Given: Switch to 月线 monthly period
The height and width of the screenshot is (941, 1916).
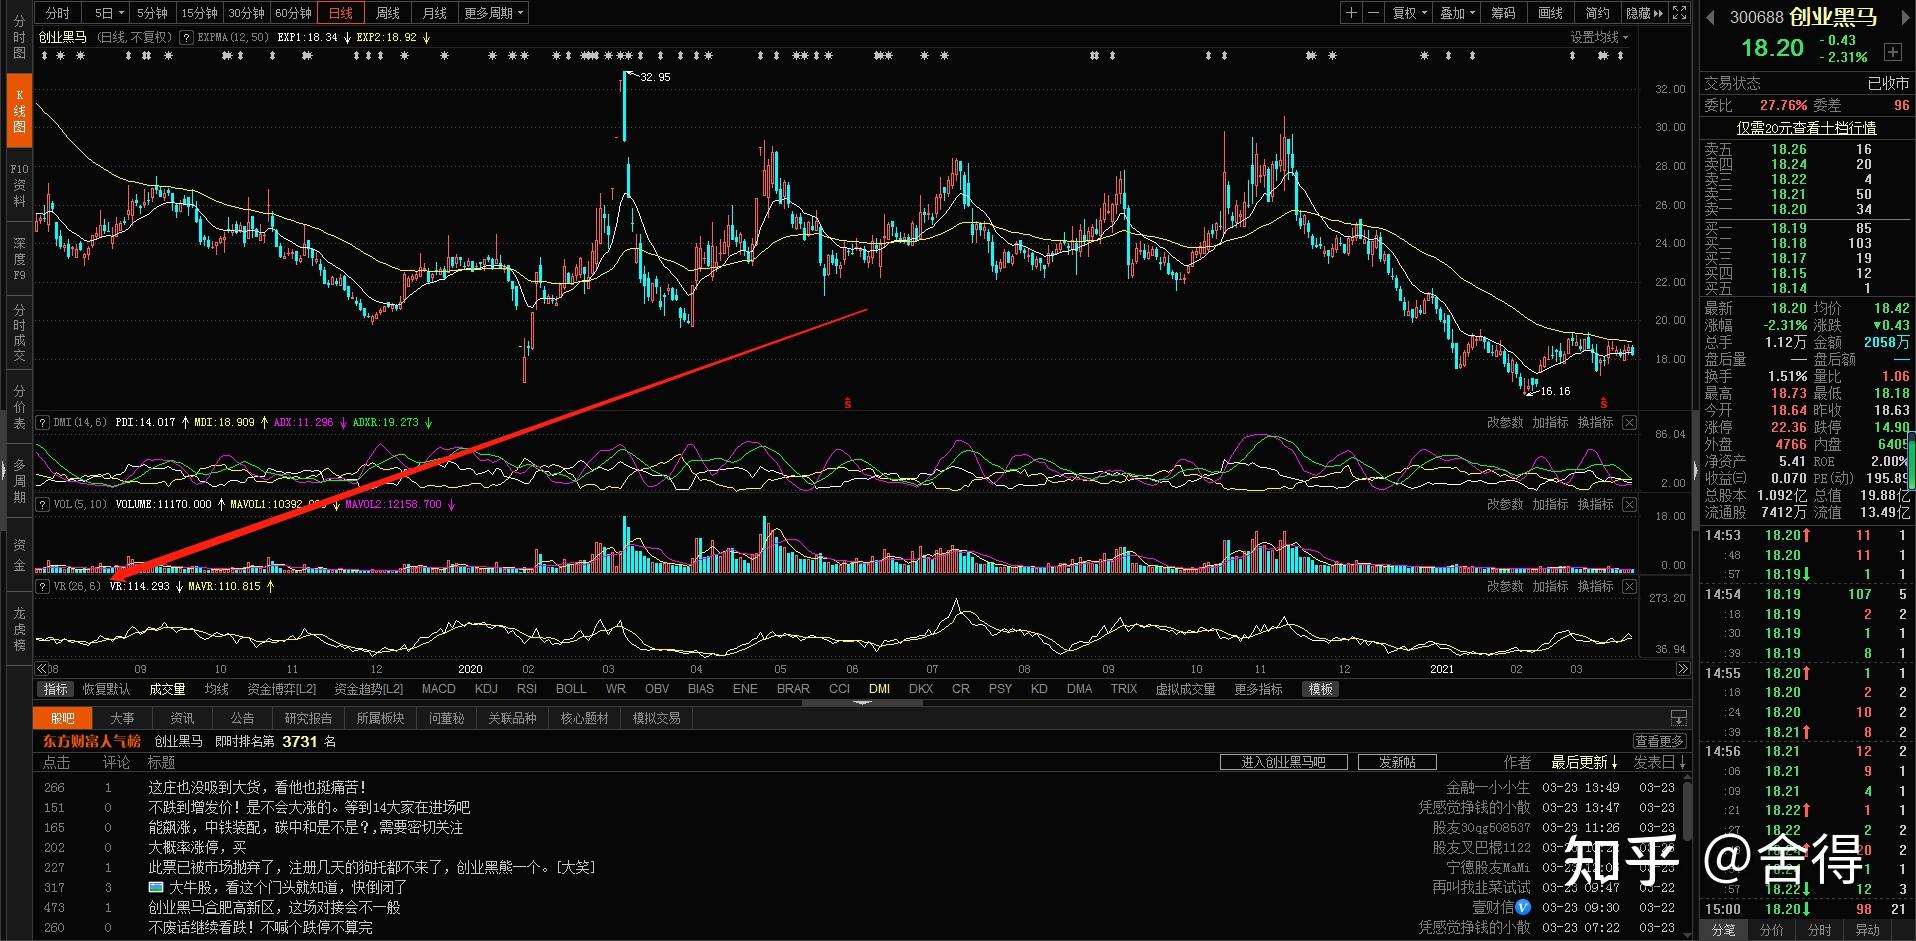Looking at the screenshot, I should [x=435, y=13].
